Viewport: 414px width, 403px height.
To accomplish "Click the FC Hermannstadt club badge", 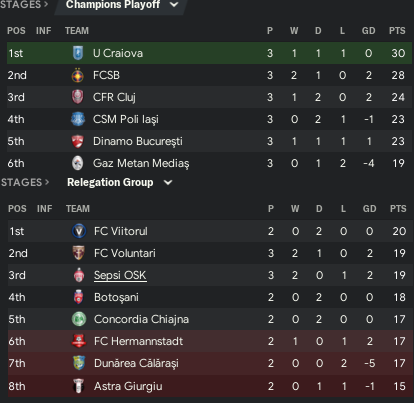I will click(x=79, y=341).
